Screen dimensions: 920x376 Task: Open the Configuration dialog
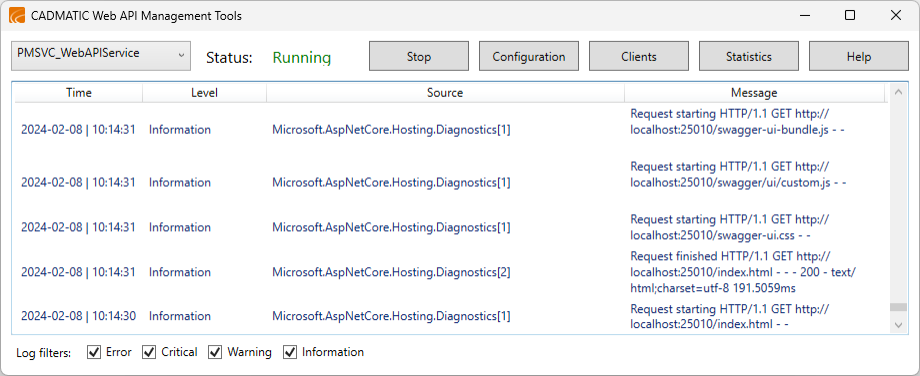(529, 56)
